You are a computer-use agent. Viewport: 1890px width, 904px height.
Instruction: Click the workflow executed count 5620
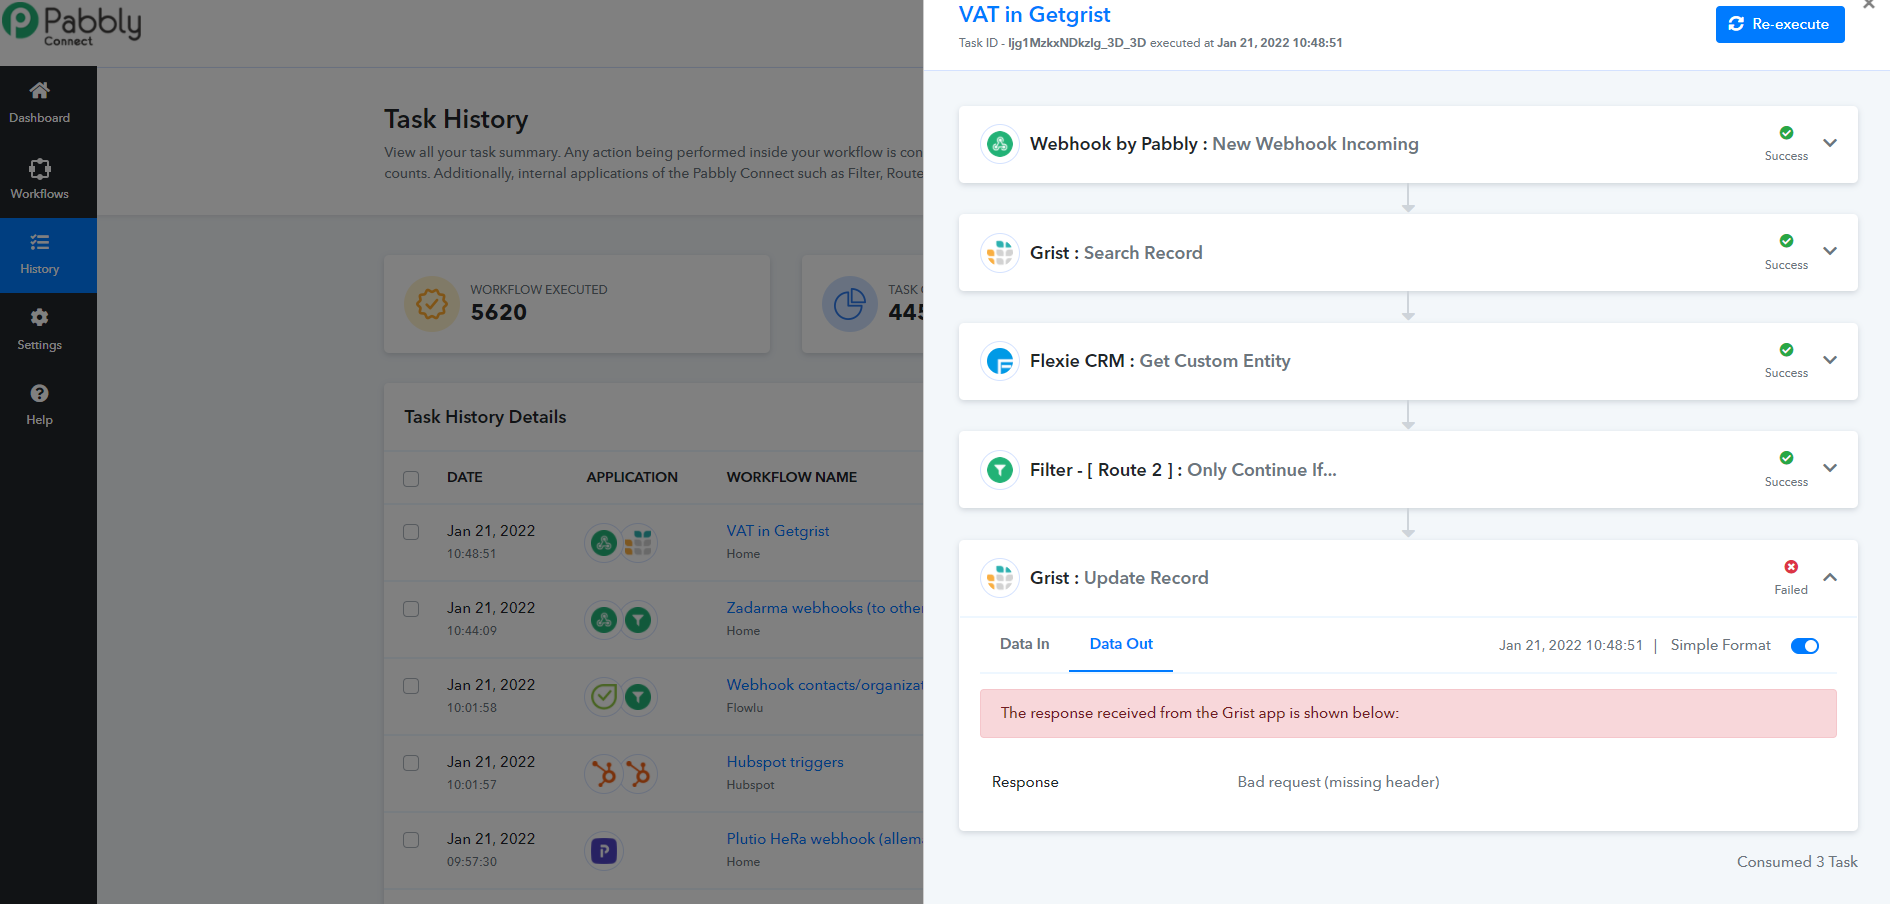point(499,312)
